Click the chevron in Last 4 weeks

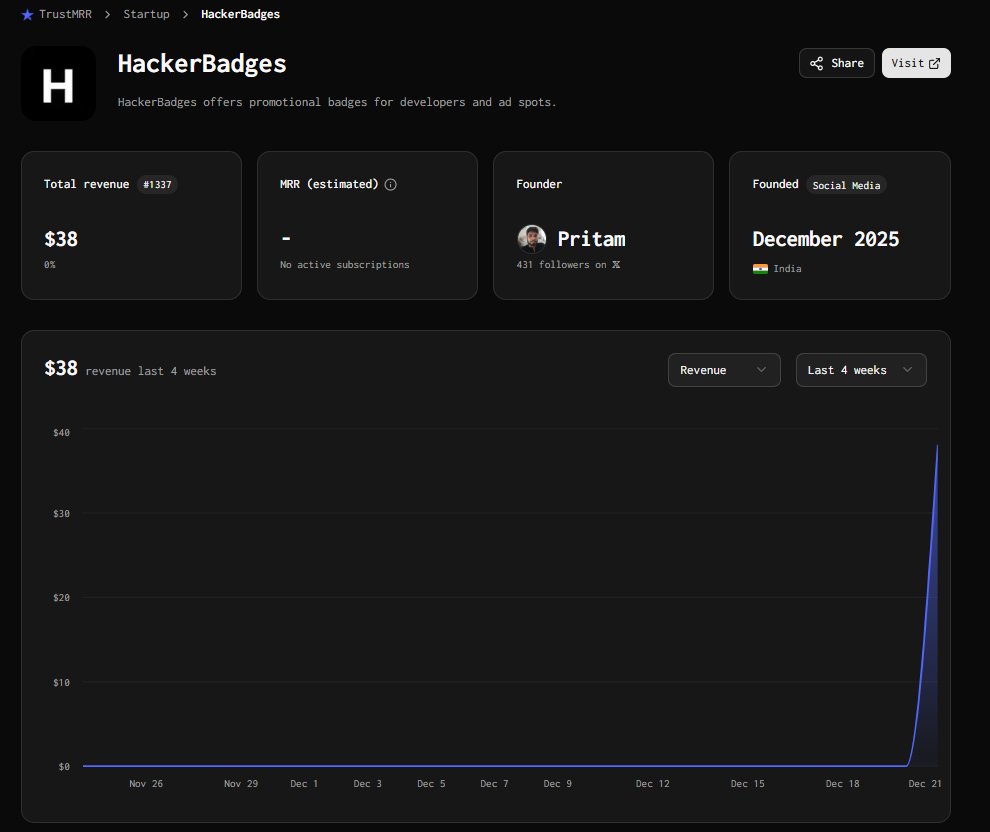click(907, 370)
